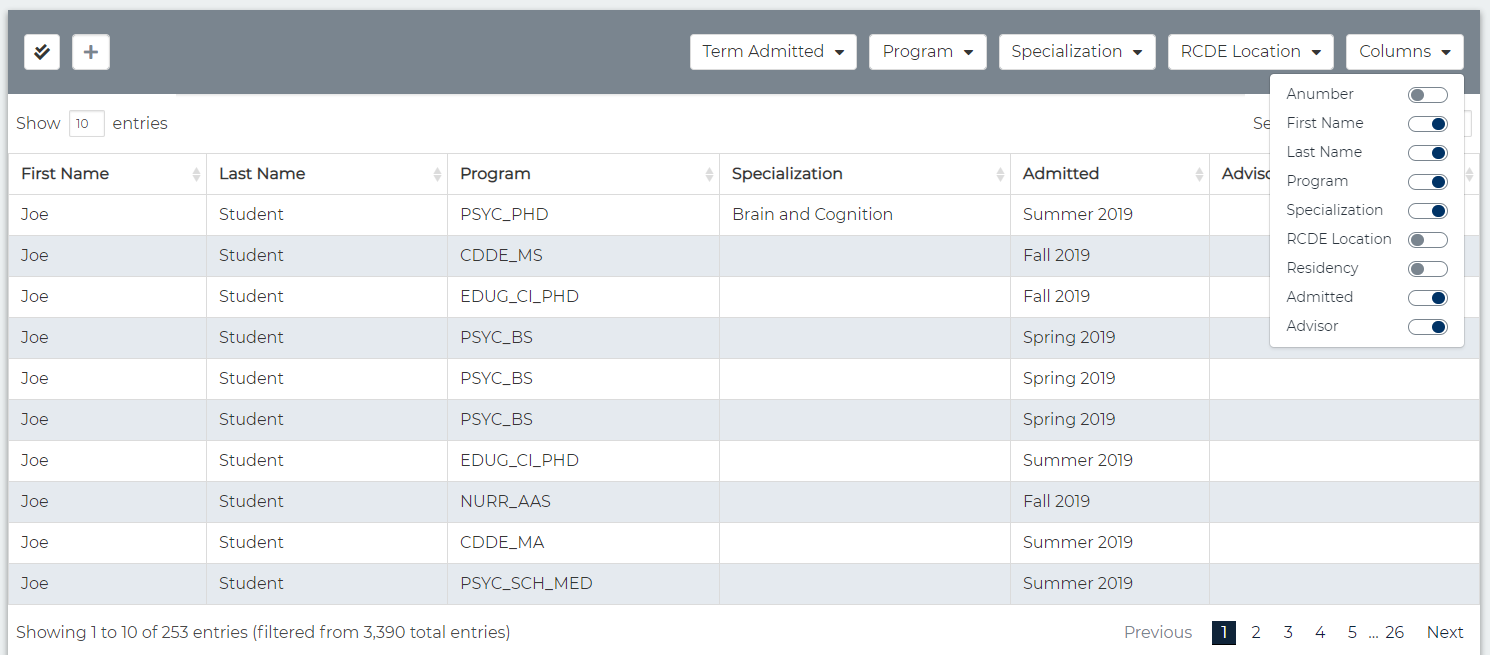
Task: Expand the Program filter dropdown
Action: [x=927, y=52]
